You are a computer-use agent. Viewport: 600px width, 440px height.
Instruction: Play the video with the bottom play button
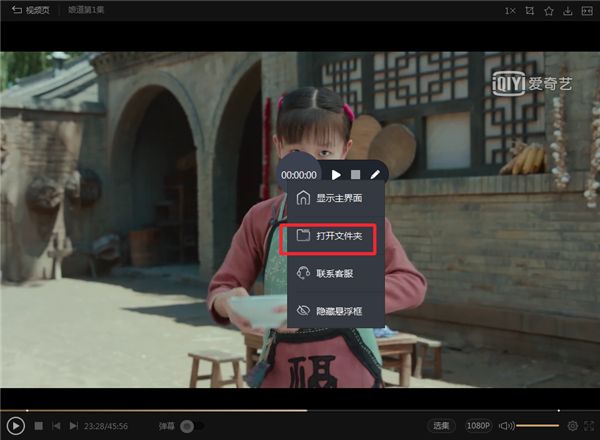[x=16, y=426]
